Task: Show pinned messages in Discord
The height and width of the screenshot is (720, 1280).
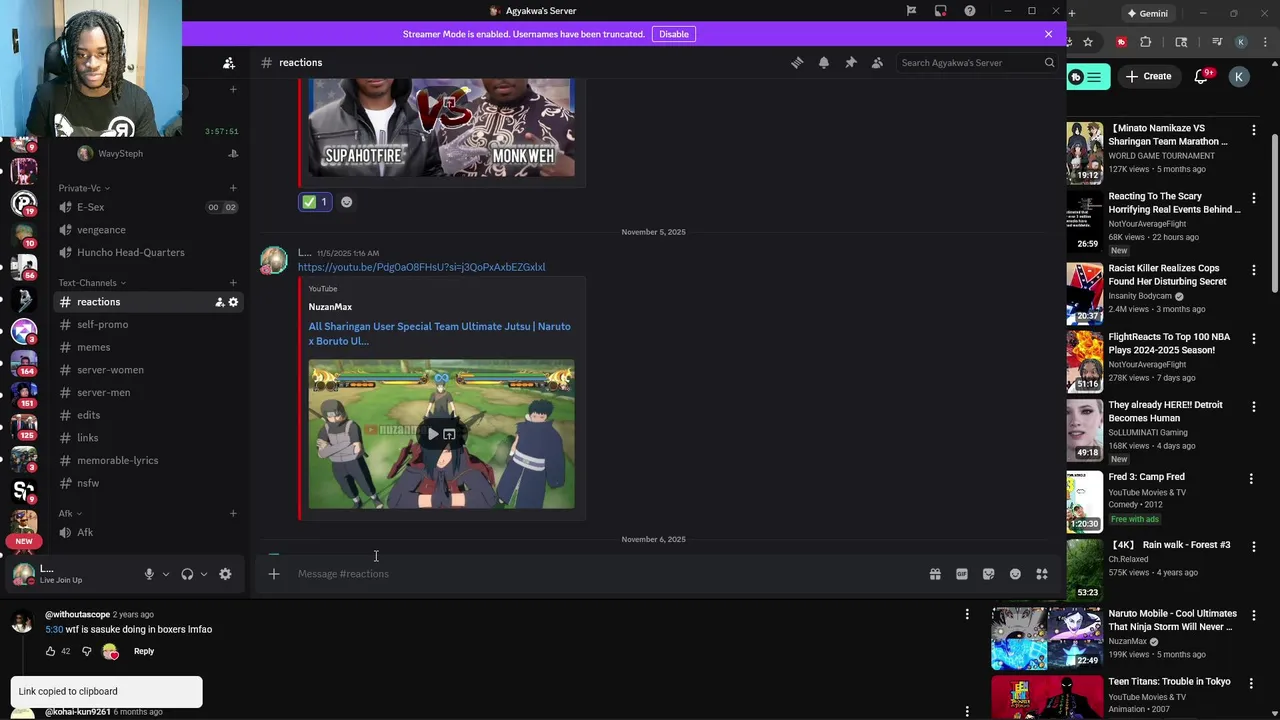Action: 851,62
